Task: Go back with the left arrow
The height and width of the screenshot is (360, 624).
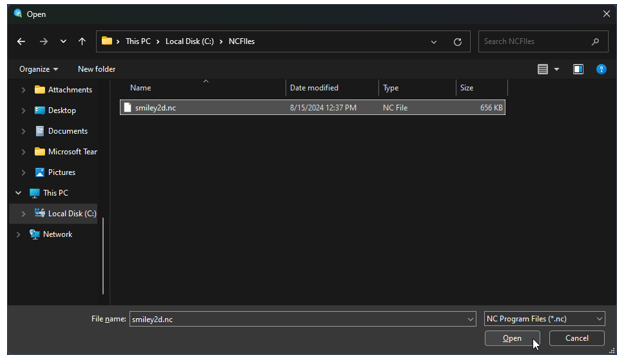Action: 21,41
